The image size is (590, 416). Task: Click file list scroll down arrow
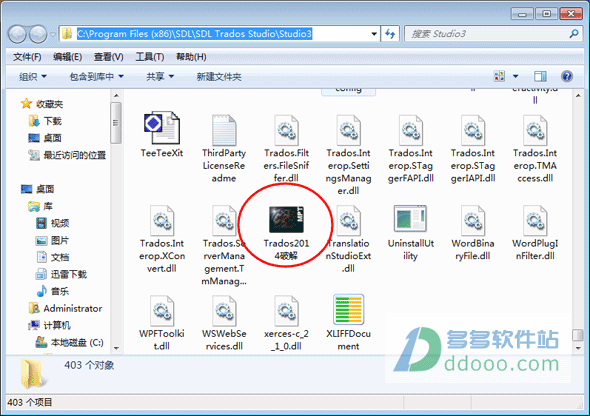click(x=578, y=348)
